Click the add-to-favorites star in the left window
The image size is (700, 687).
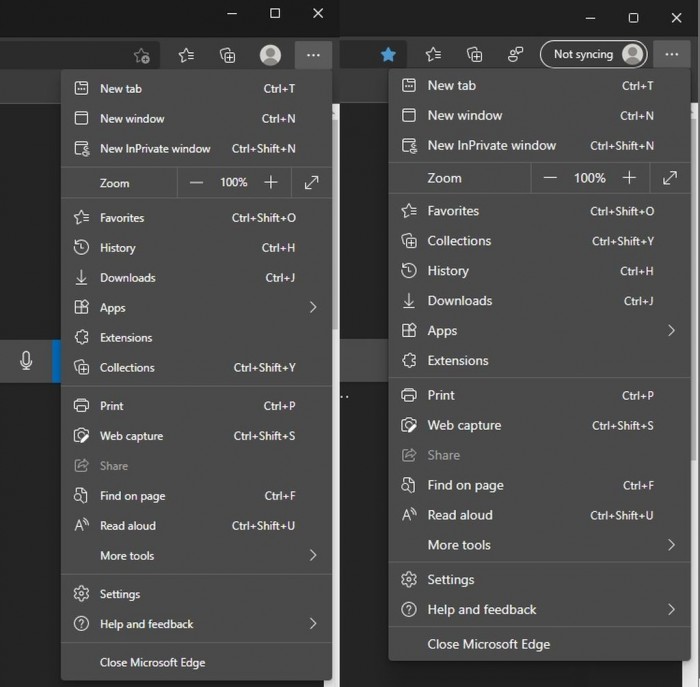[x=142, y=56]
